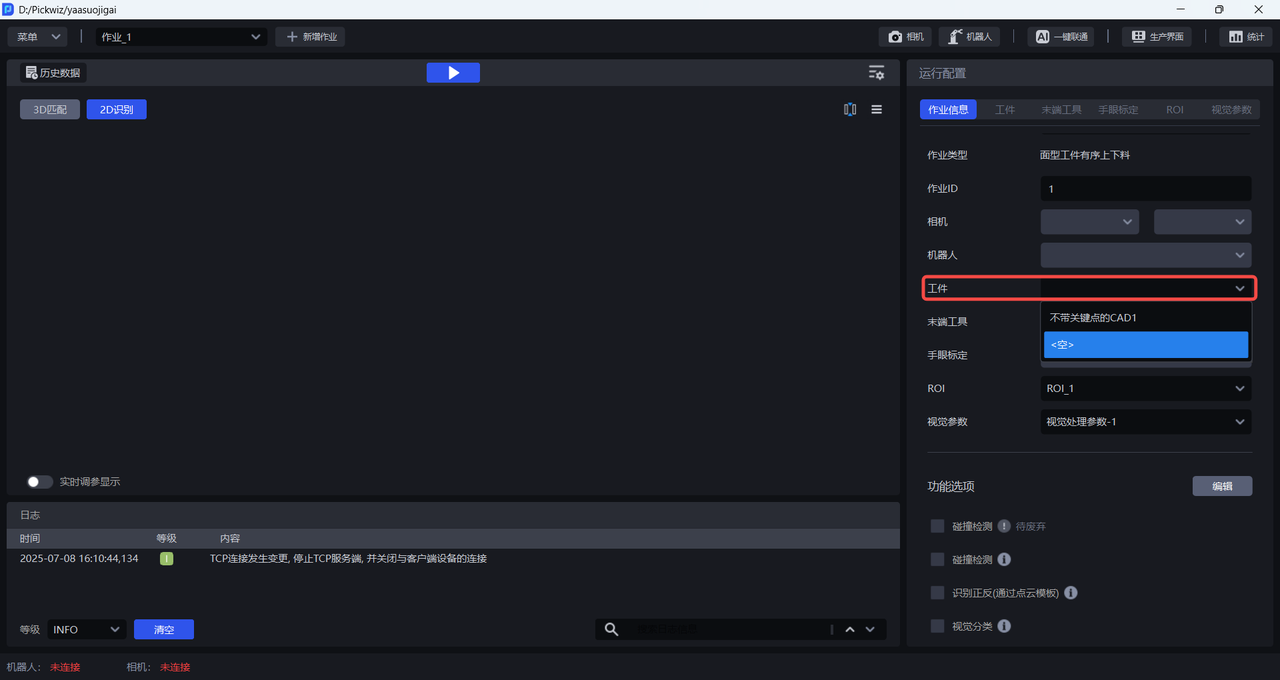Click the split-view icon in the viewer
This screenshot has height=680, width=1280.
click(850, 110)
